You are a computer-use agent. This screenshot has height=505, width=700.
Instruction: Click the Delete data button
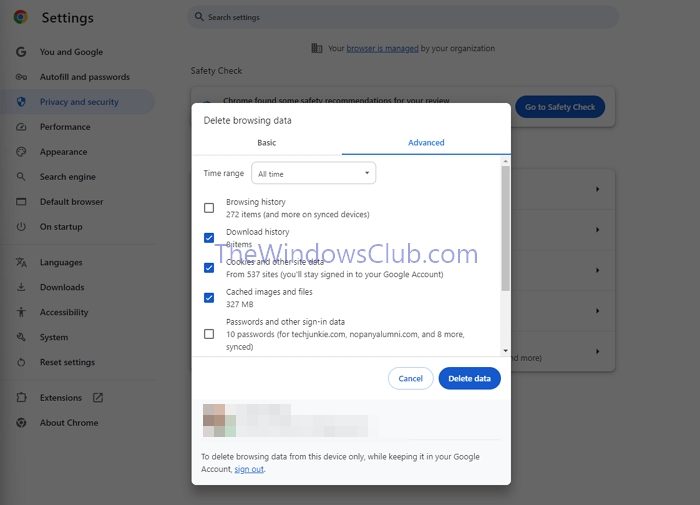click(x=469, y=378)
